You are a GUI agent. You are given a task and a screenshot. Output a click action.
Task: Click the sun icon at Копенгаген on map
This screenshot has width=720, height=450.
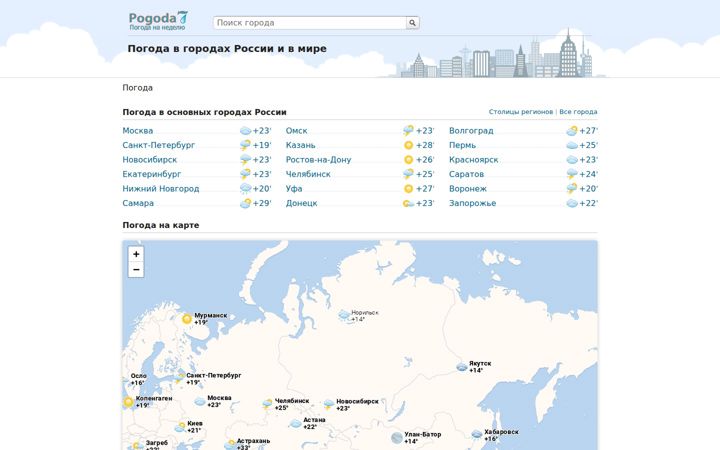point(129,402)
